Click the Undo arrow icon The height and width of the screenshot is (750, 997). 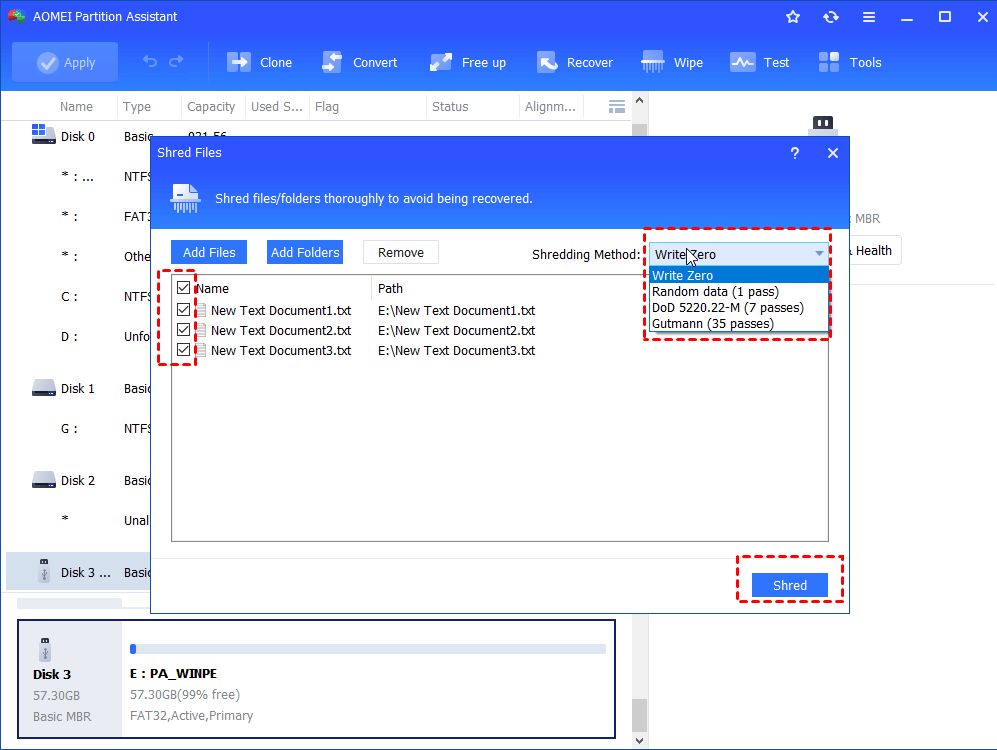coord(149,62)
